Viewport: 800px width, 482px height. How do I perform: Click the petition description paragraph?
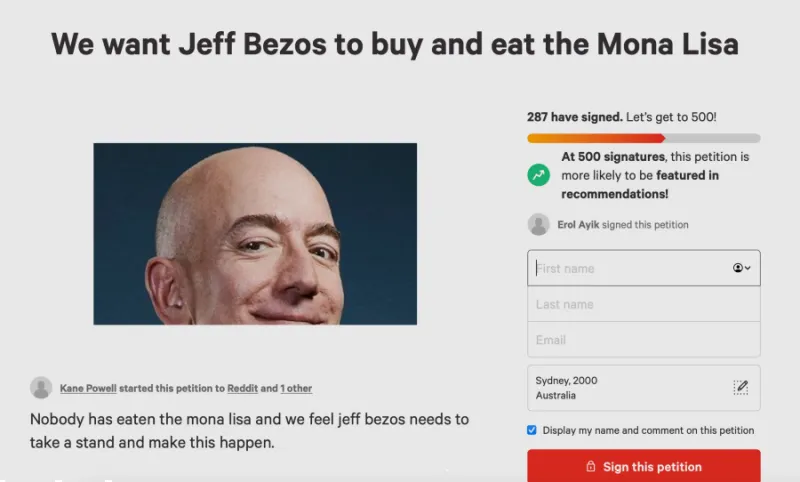pos(249,430)
